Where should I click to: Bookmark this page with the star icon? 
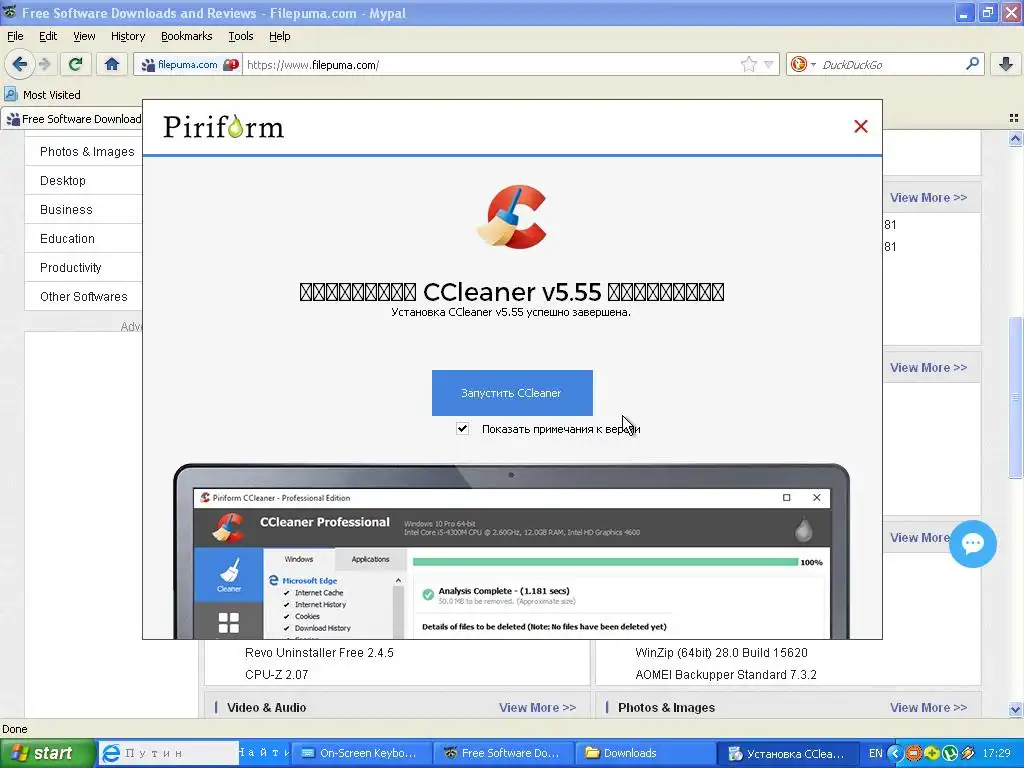click(x=748, y=64)
